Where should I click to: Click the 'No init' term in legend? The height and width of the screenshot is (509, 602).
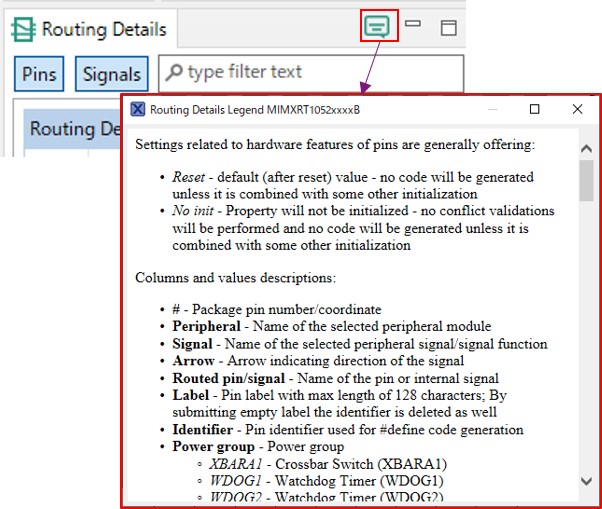pos(193,211)
